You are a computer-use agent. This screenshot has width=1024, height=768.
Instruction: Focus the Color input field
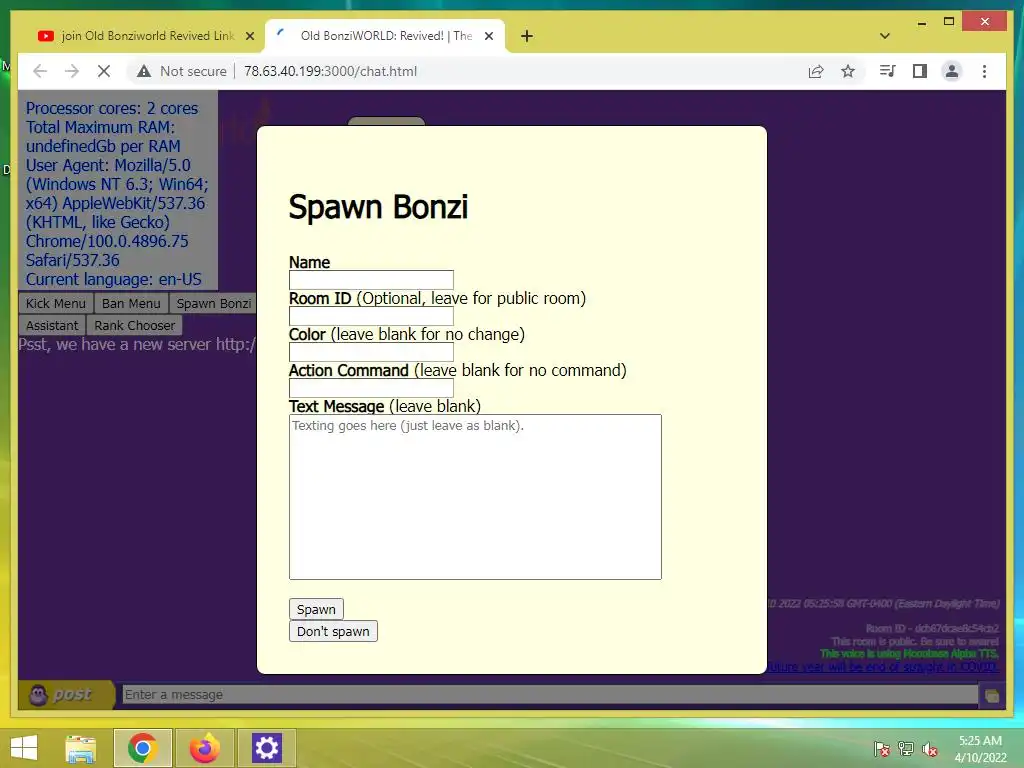click(371, 351)
